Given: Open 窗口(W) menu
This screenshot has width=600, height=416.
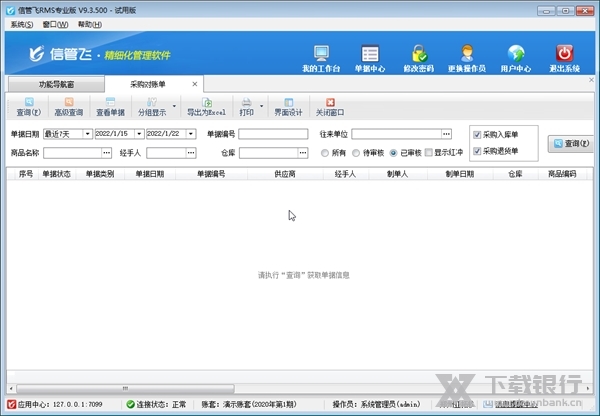Looking at the screenshot, I should (x=55, y=24).
